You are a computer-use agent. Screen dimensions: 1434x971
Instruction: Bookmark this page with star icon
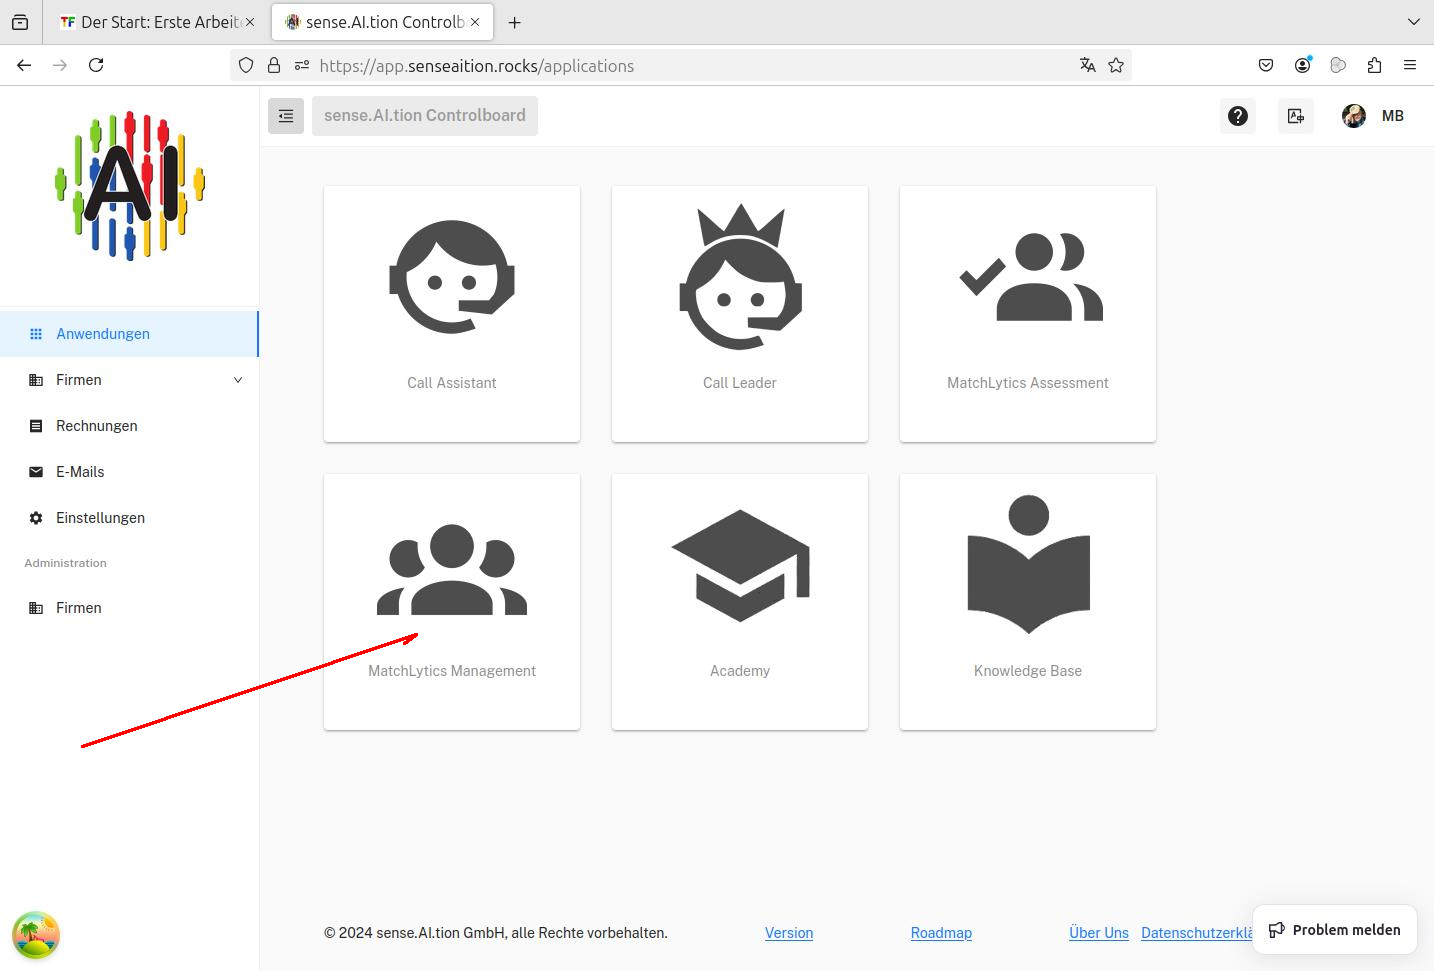pos(1116,65)
